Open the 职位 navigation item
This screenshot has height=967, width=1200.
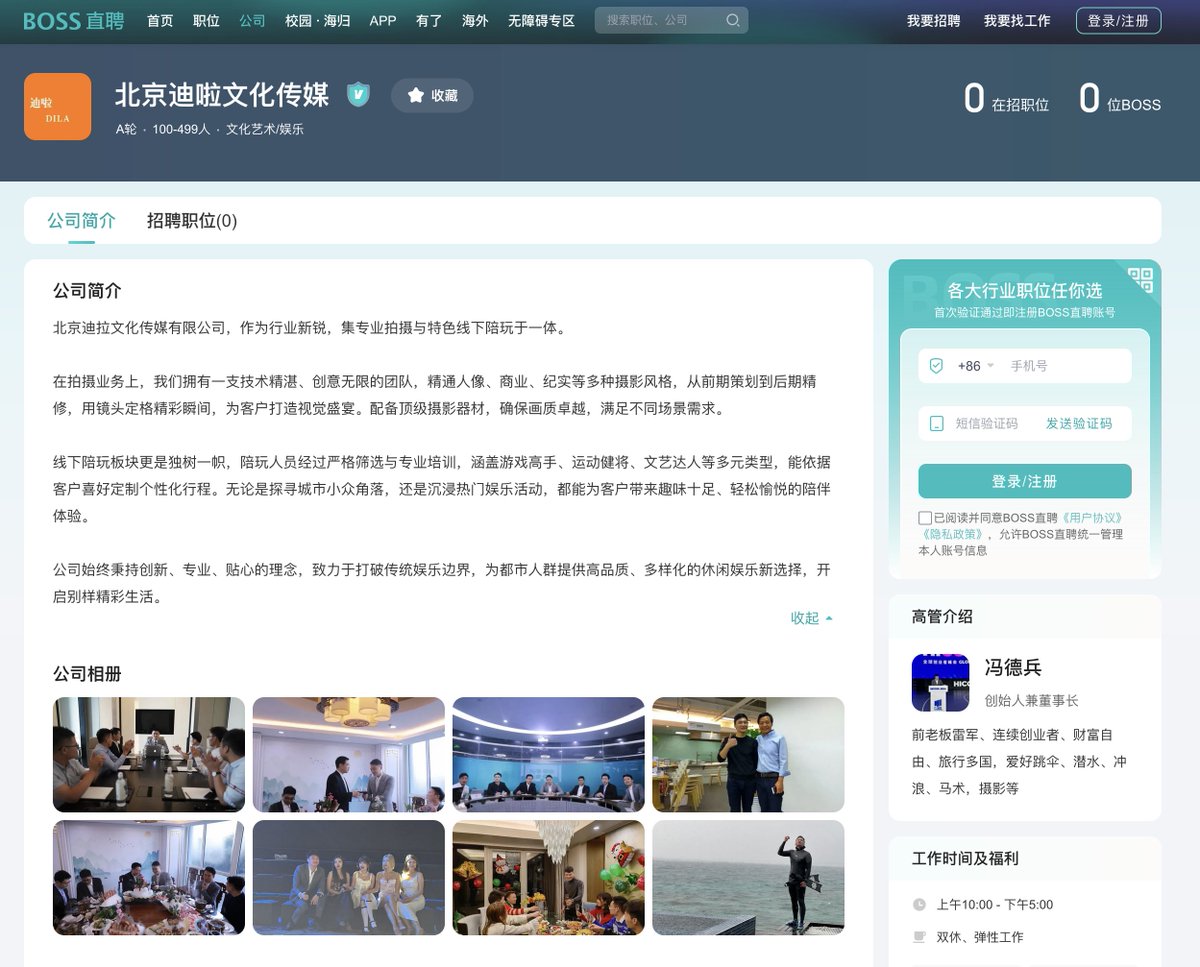click(206, 20)
